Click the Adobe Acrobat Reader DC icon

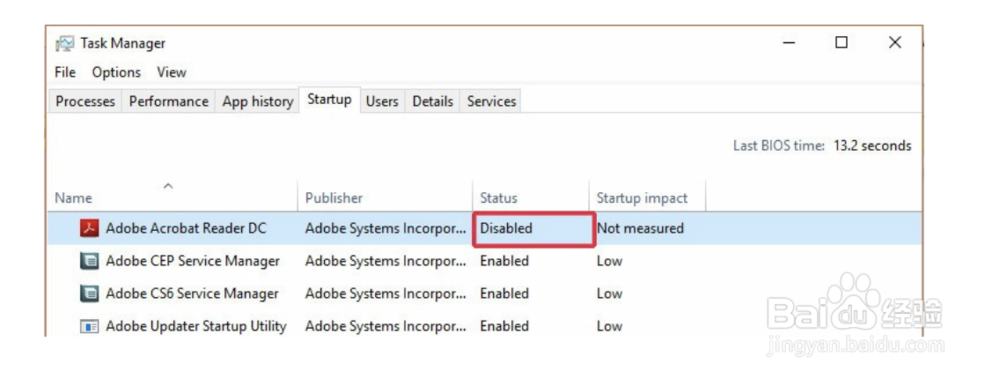click(89, 228)
